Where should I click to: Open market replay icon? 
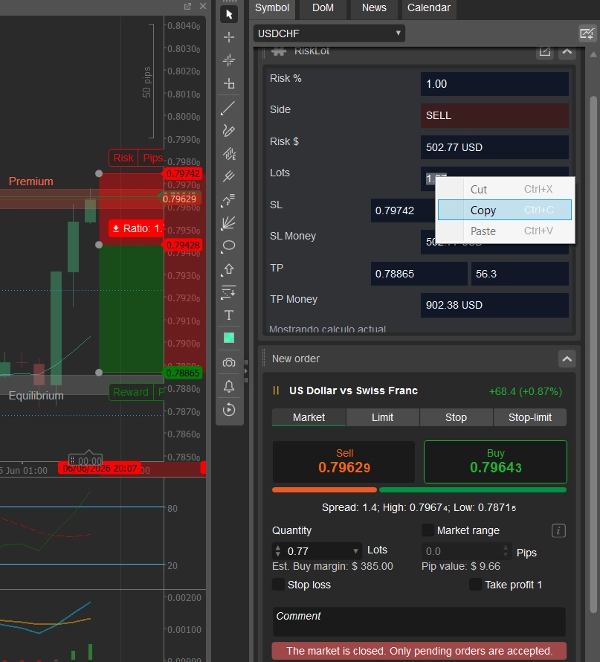pyautogui.click(x=229, y=409)
